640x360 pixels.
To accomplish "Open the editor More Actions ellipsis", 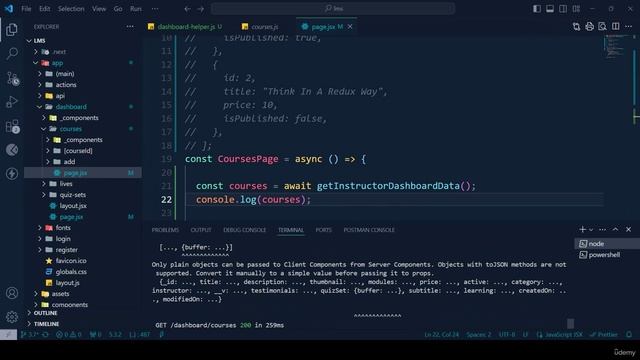I will [628, 27].
